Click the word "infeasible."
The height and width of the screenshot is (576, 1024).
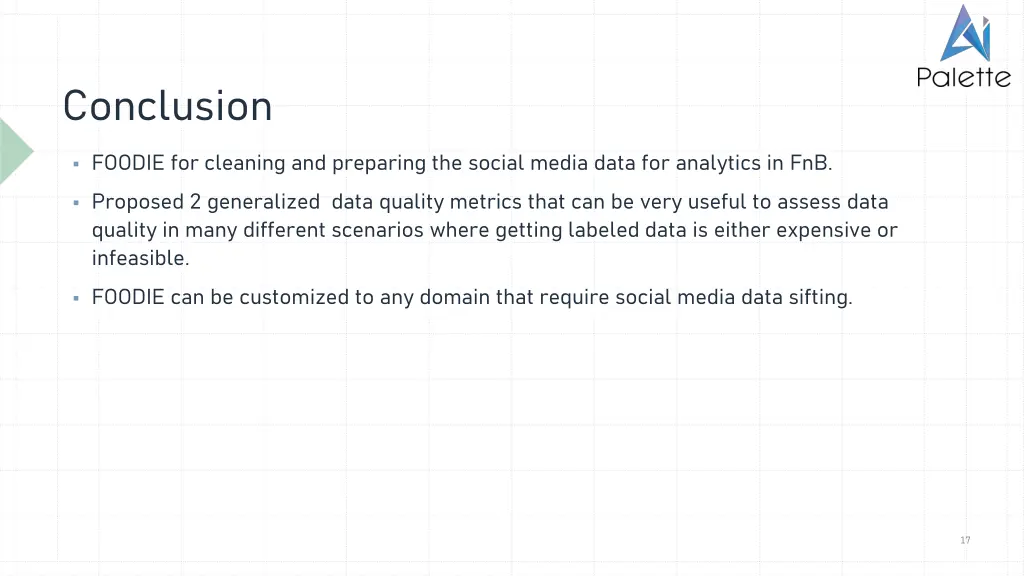coord(140,258)
